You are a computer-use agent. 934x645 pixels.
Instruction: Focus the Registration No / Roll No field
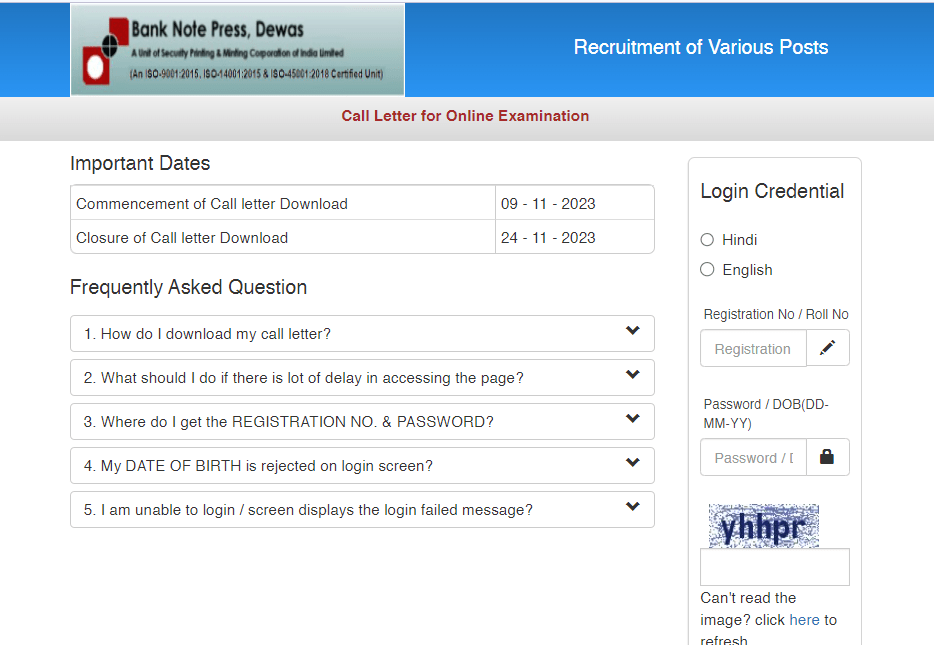[753, 348]
